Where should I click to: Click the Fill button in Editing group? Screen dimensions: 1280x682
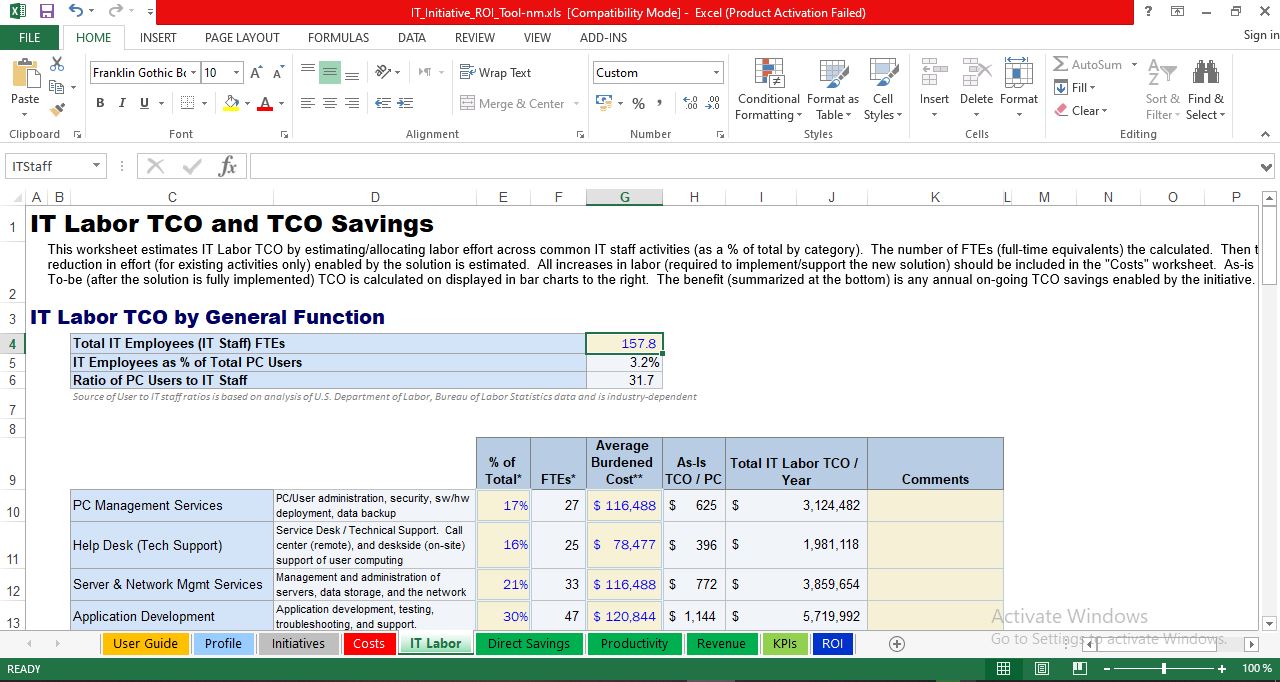tap(1076, 88)
